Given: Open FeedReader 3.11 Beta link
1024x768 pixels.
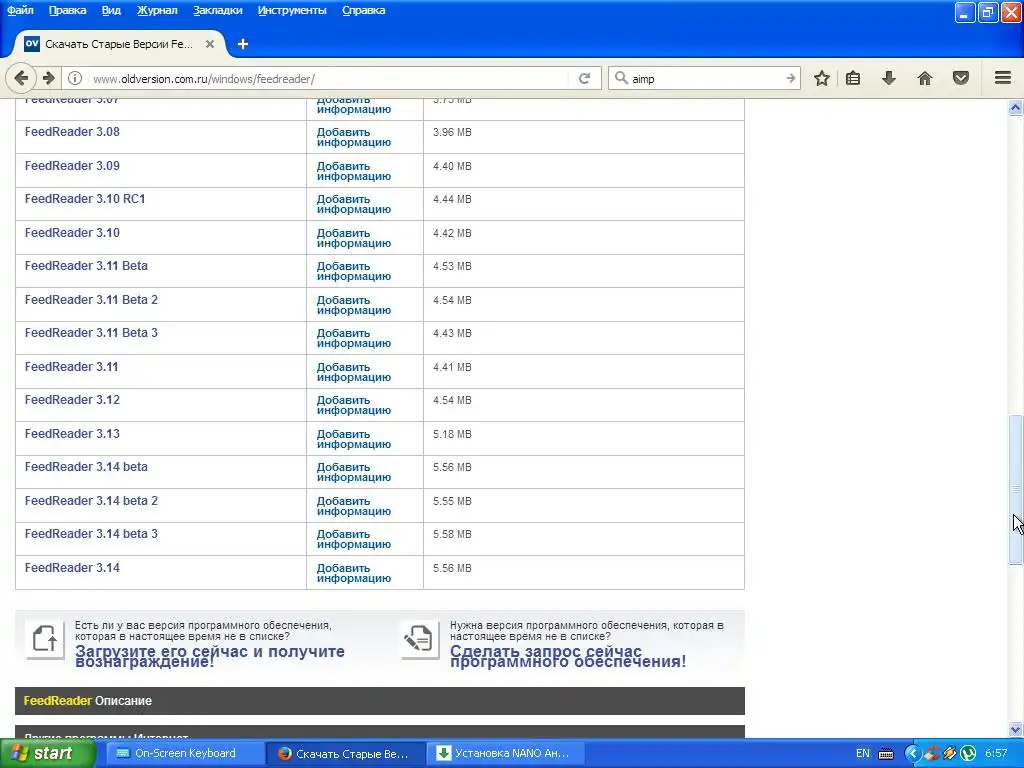Looking at the screenshot, I should coord(86,266).
